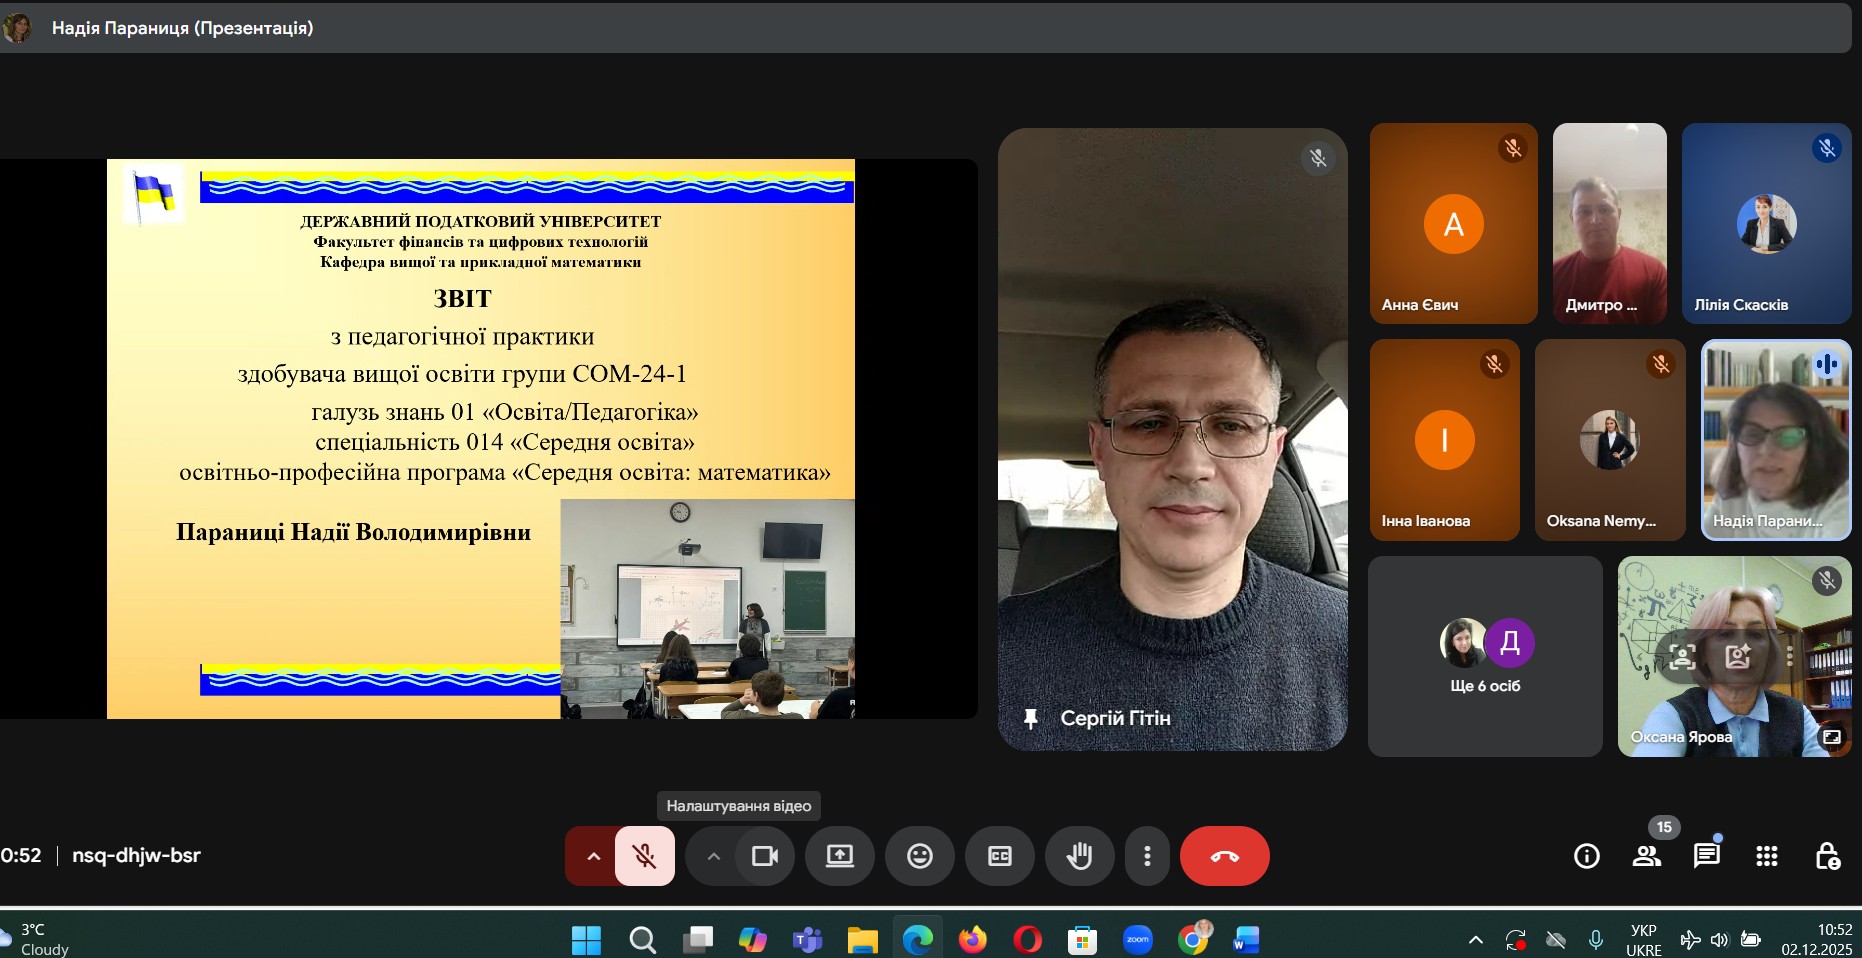This screenshot has width=1862, height=958.
Task: Unmute the microphone in the call toolbar
Action: click(x=644, y=856)
